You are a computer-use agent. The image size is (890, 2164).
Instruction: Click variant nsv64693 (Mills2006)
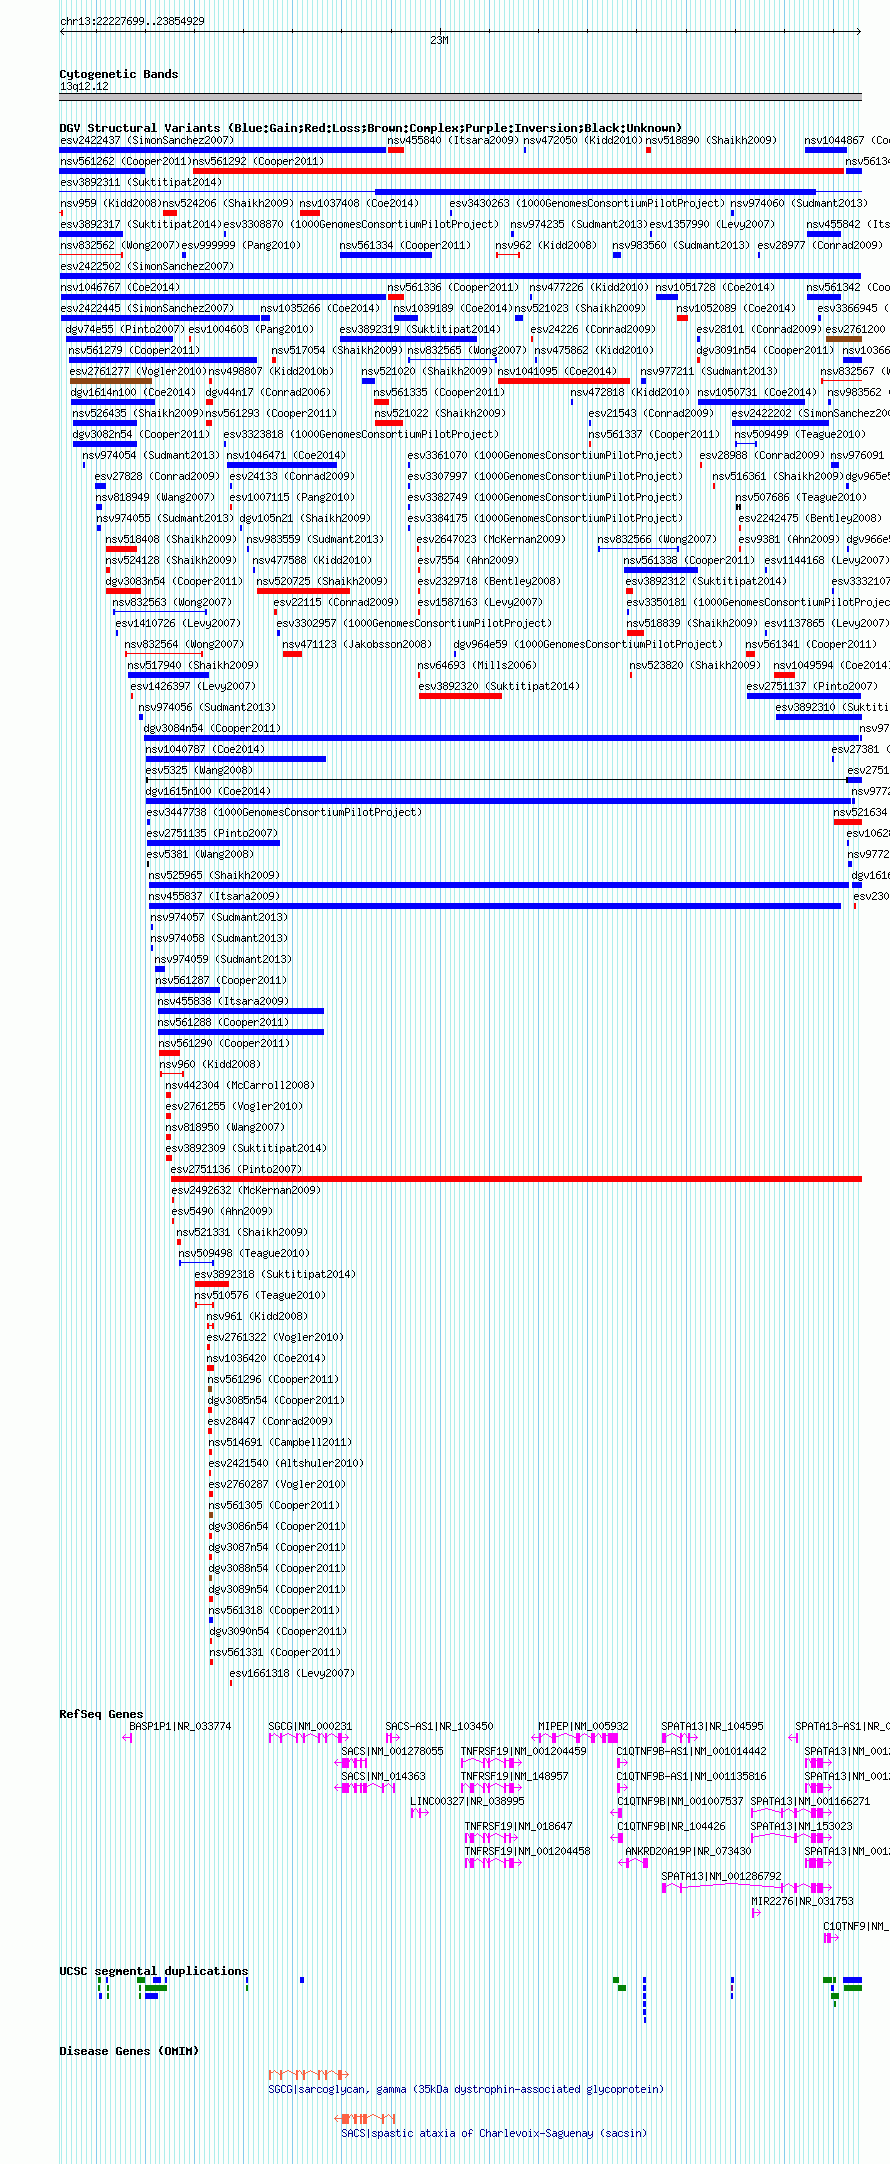(477, 665)
